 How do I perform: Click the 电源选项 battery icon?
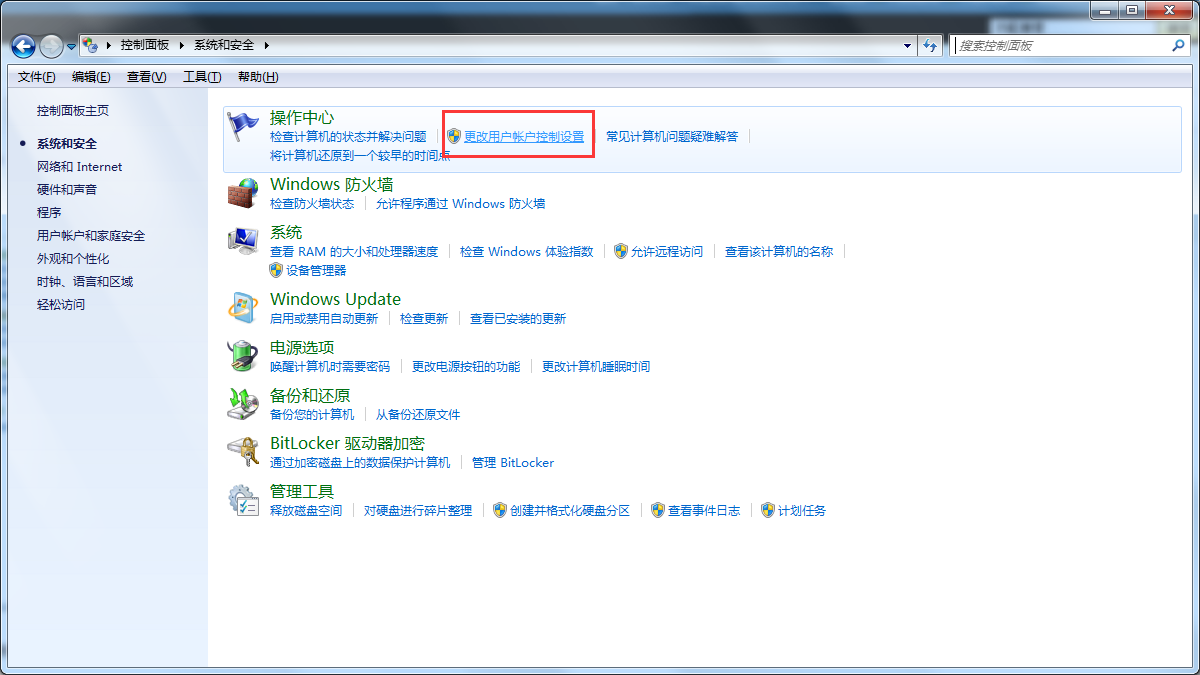pyautogui.click(x=243, y=356)
